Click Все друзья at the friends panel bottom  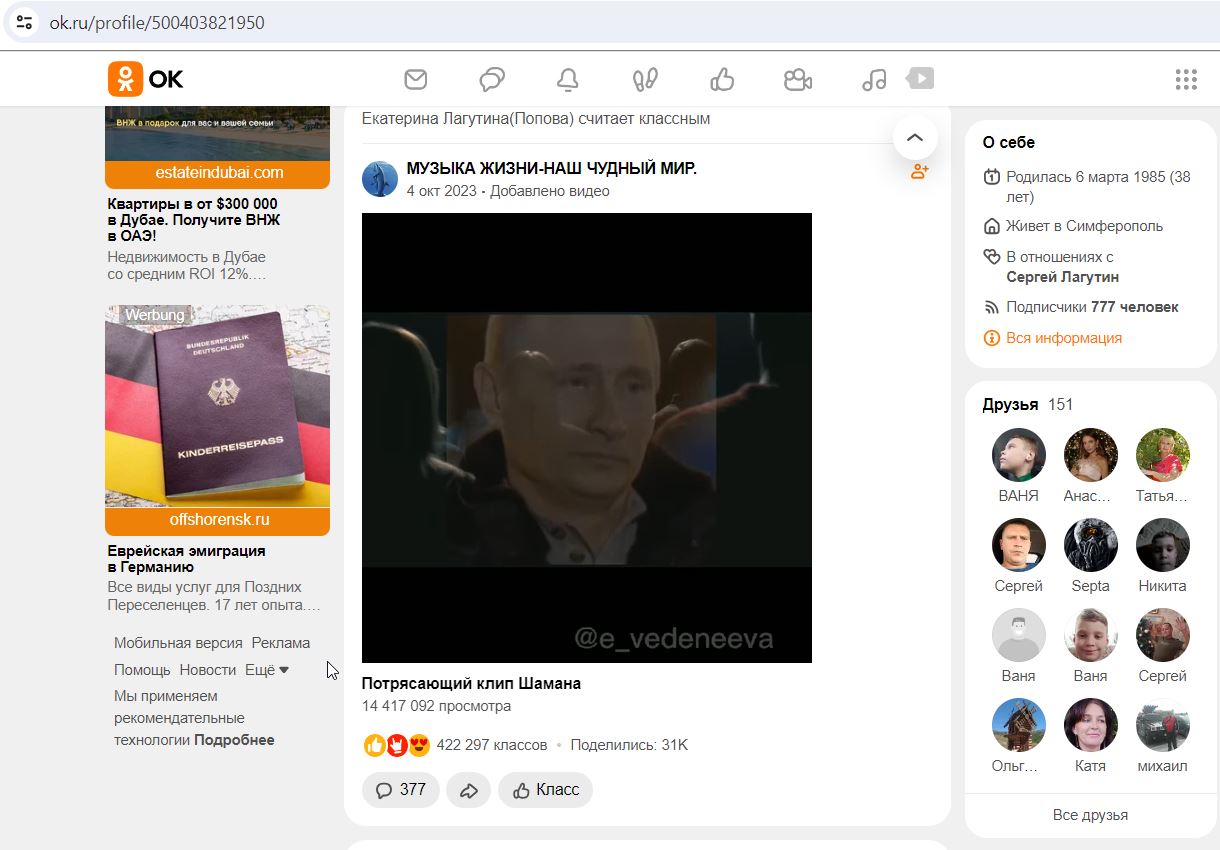click(x=1090, y=815)
